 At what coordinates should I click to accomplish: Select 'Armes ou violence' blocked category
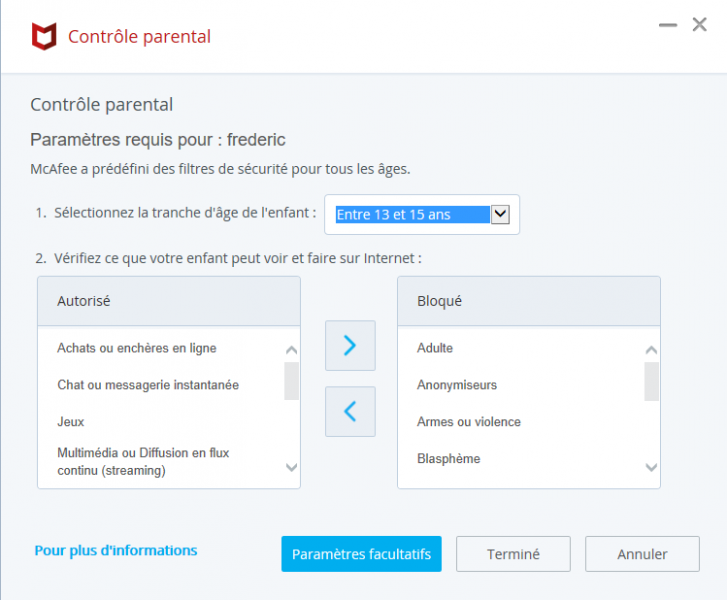469,422
